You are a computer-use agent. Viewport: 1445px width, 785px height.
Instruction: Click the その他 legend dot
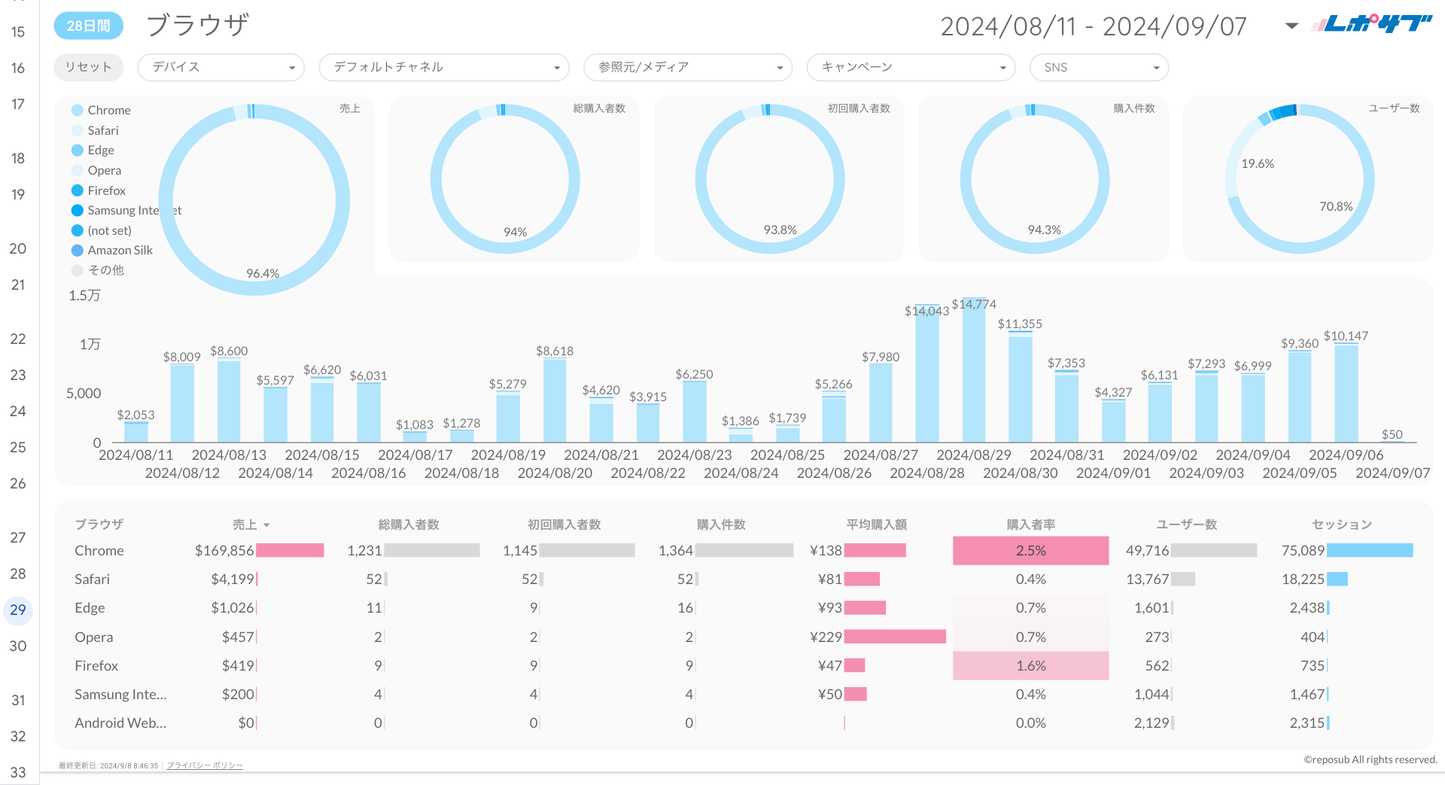pos(77,270)
